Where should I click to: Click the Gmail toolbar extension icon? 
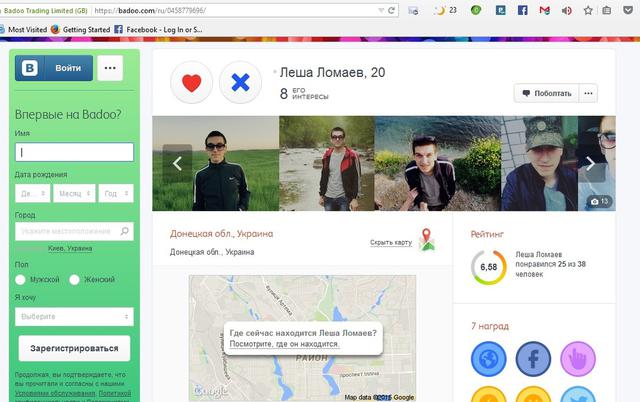pos(544,10)
